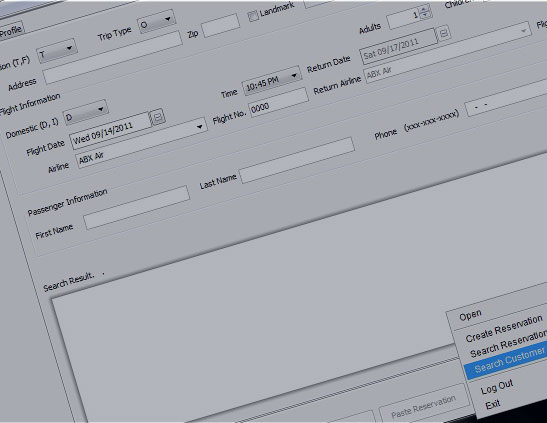This screenshot has height=423, width=547.
Task: Open the Flight Date calendar picker icon
Action: click(158, 117)
